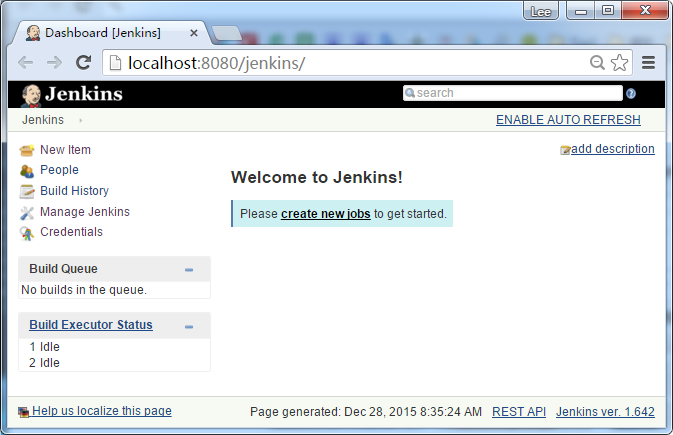The height and width of the screenshot is (435, 673).
Task: Open the REST API link in footer
Action: tap(518, 412)
